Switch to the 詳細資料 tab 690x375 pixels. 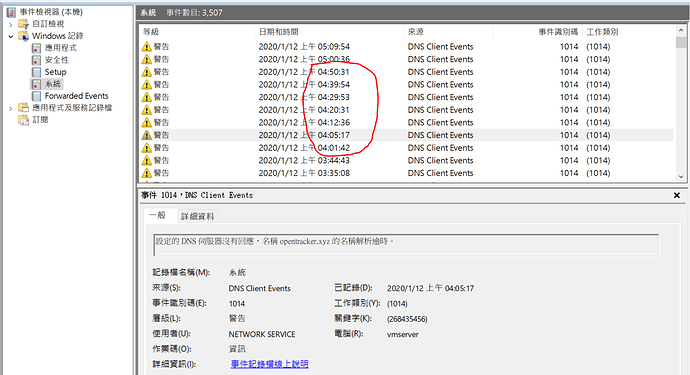click(197, 216)
